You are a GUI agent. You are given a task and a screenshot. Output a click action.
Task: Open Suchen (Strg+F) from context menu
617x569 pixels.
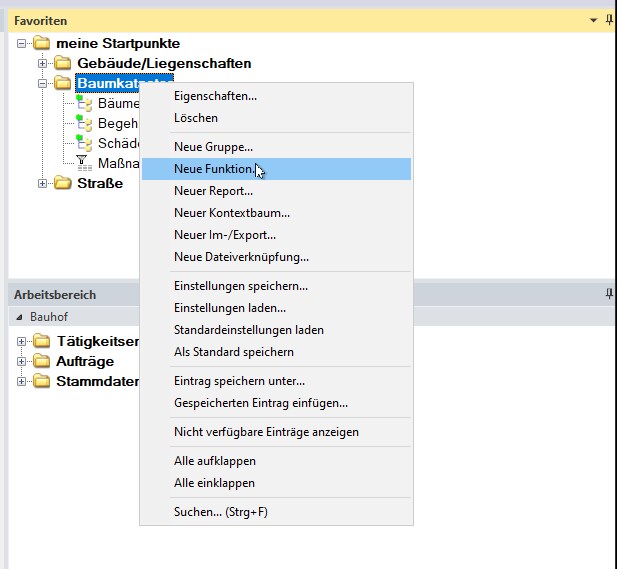220,512
